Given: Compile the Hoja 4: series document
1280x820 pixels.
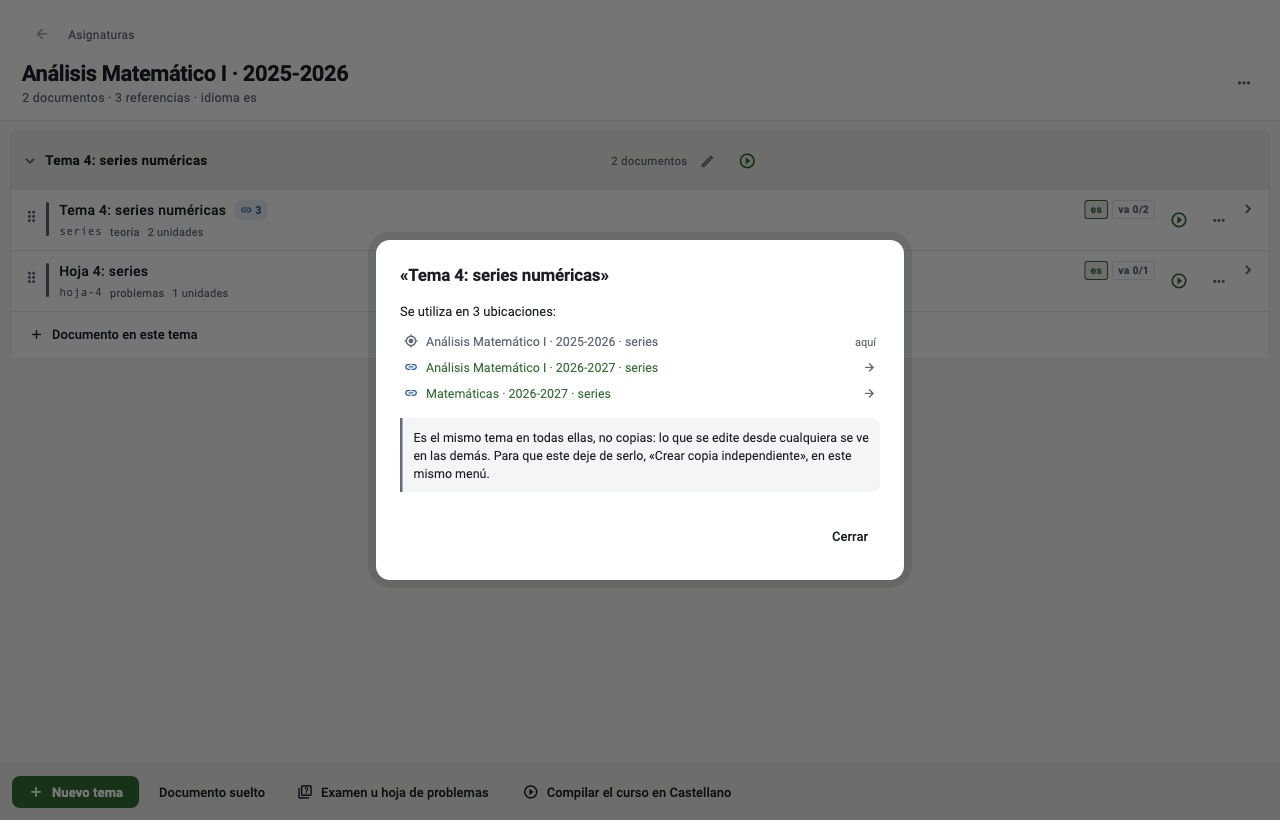Looking at the screenshot, I should coord(1179,281).
